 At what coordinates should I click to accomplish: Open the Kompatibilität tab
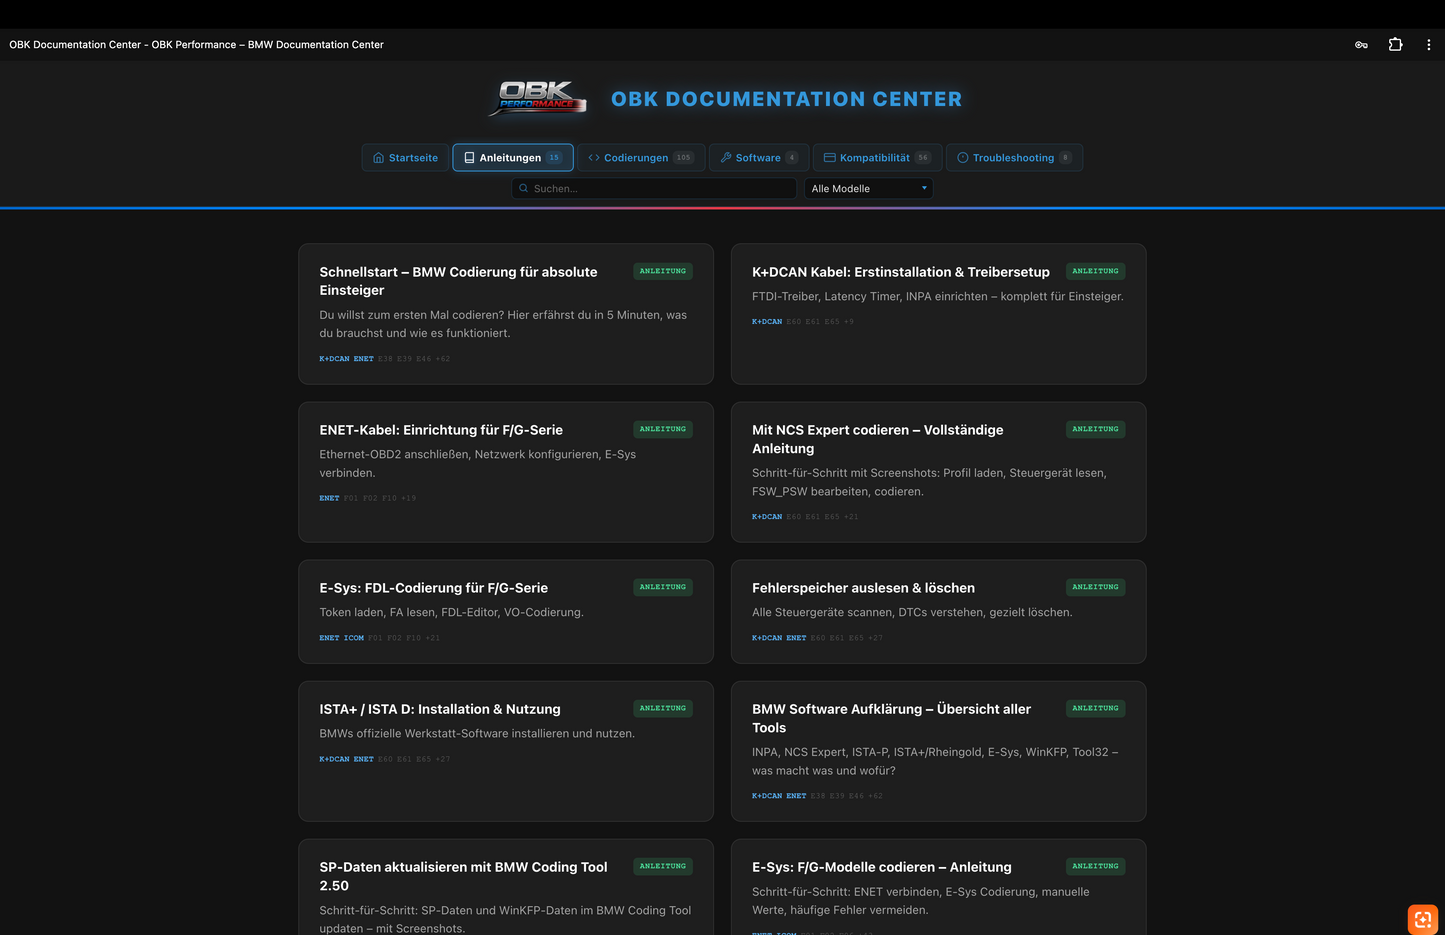click(877, 158)
